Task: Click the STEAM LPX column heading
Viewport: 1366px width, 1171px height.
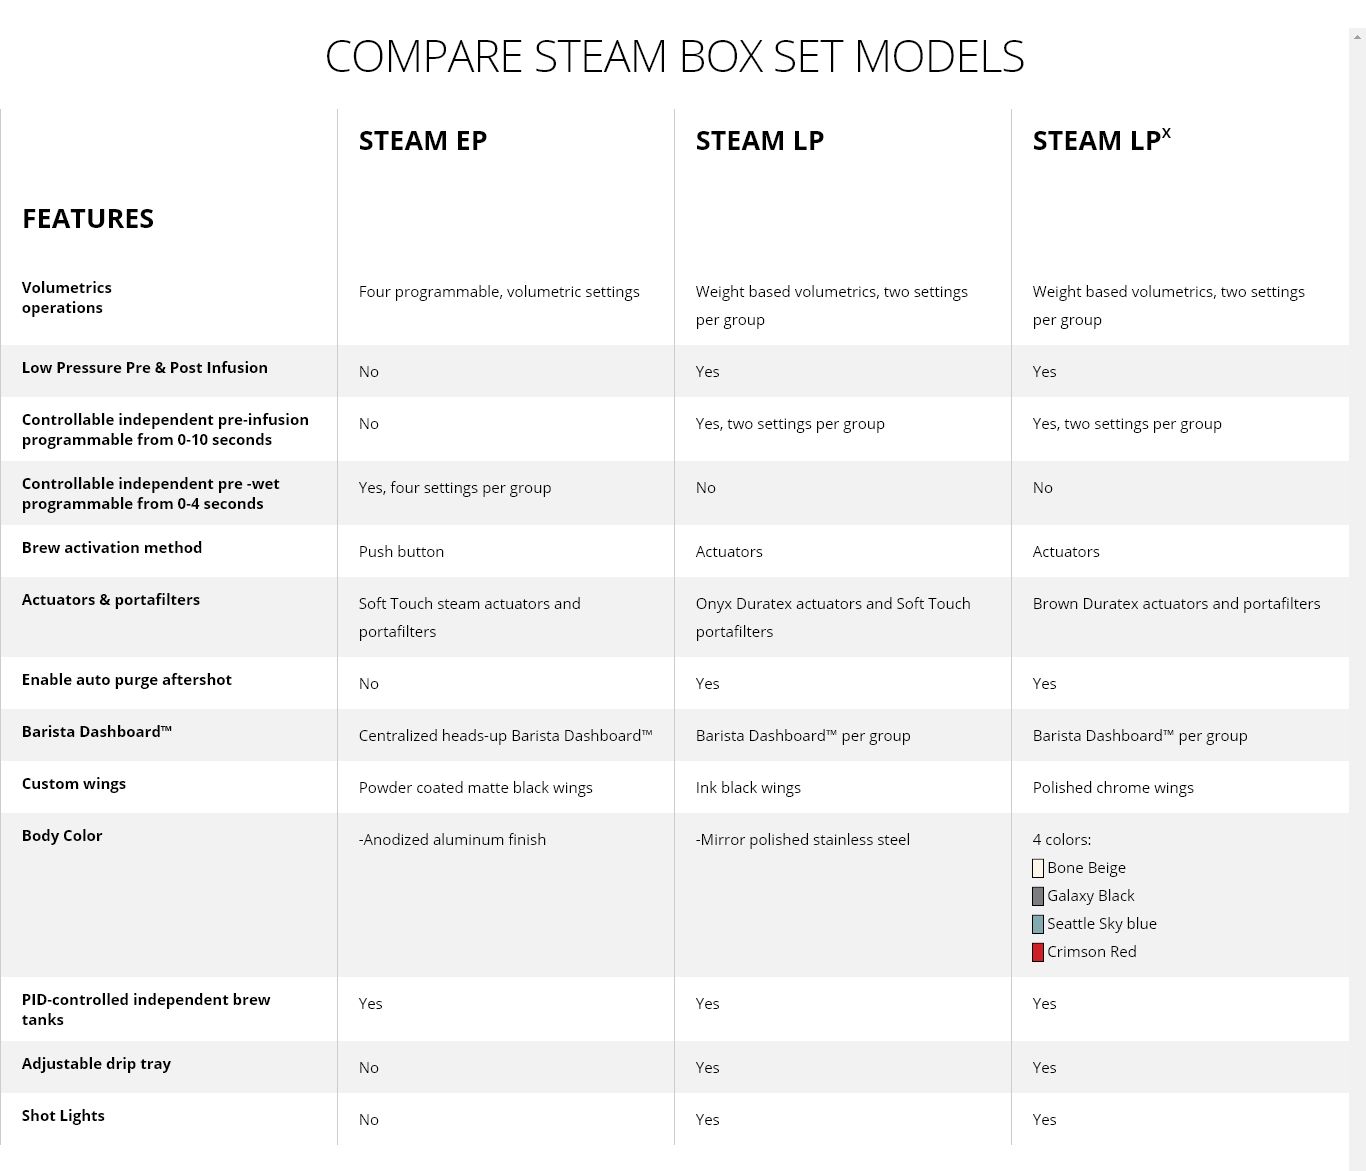Action: point(1101,140)
